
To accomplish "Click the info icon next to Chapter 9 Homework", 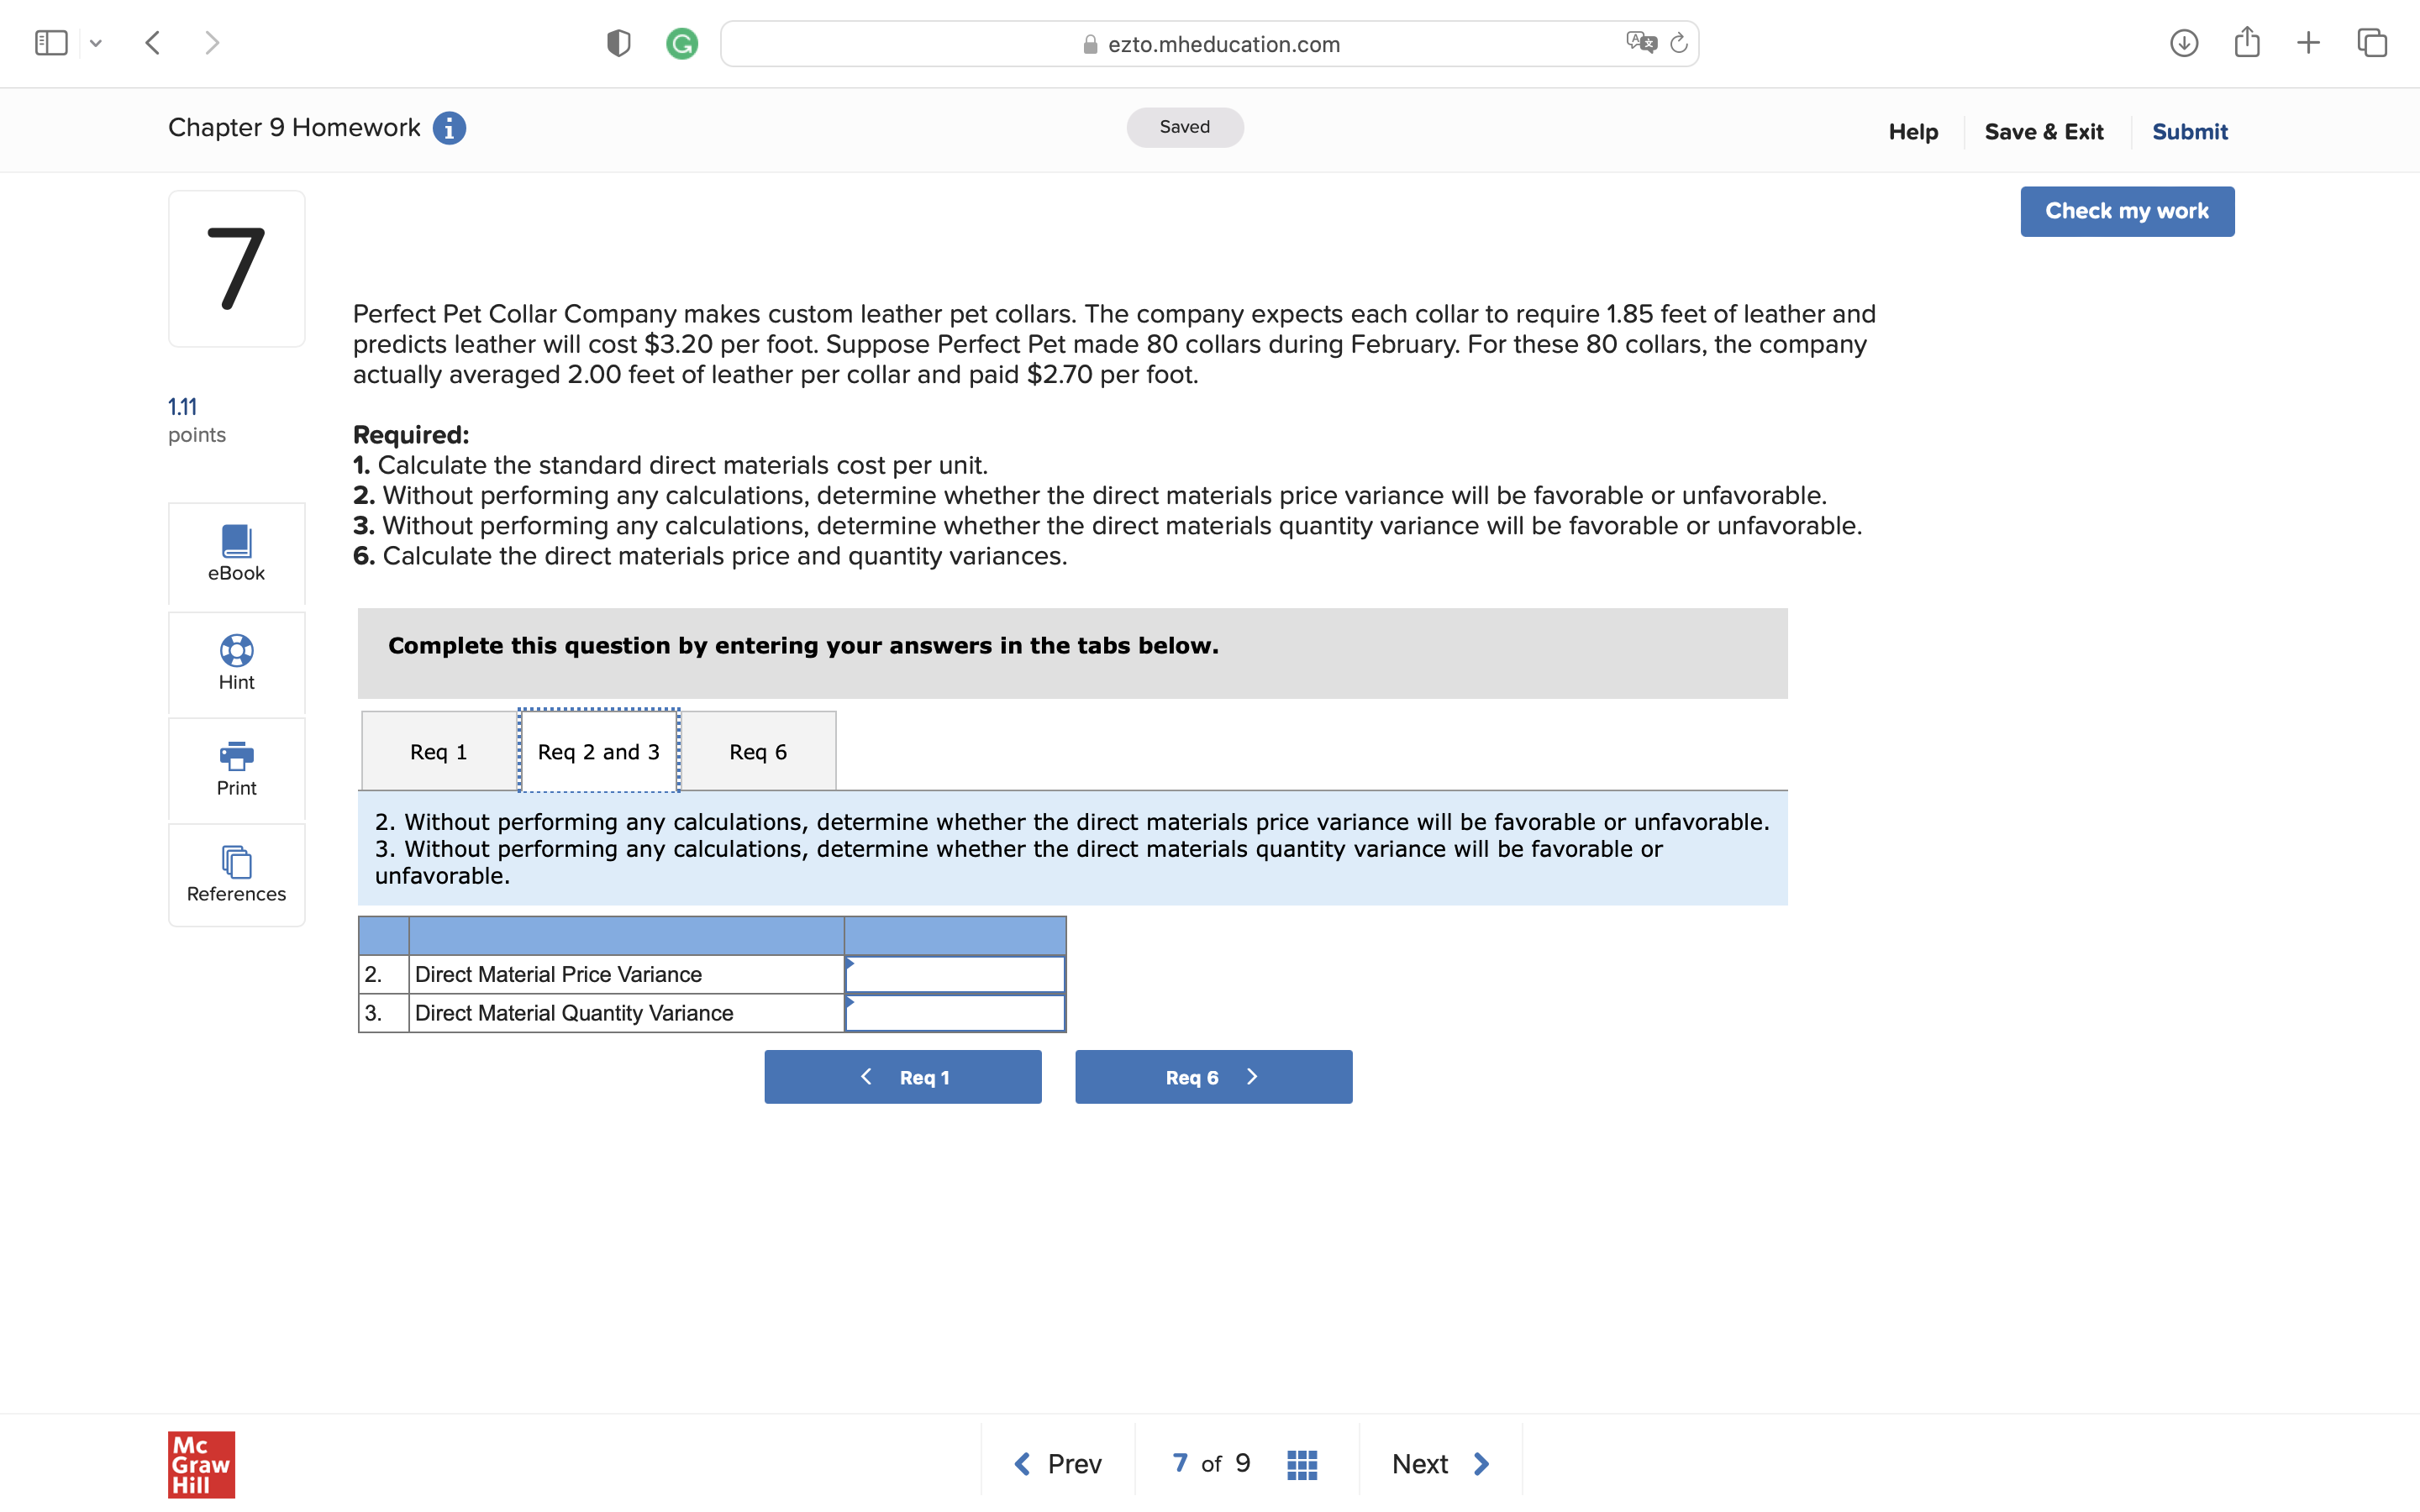I will pyautogui.click(x=449, y=127).
